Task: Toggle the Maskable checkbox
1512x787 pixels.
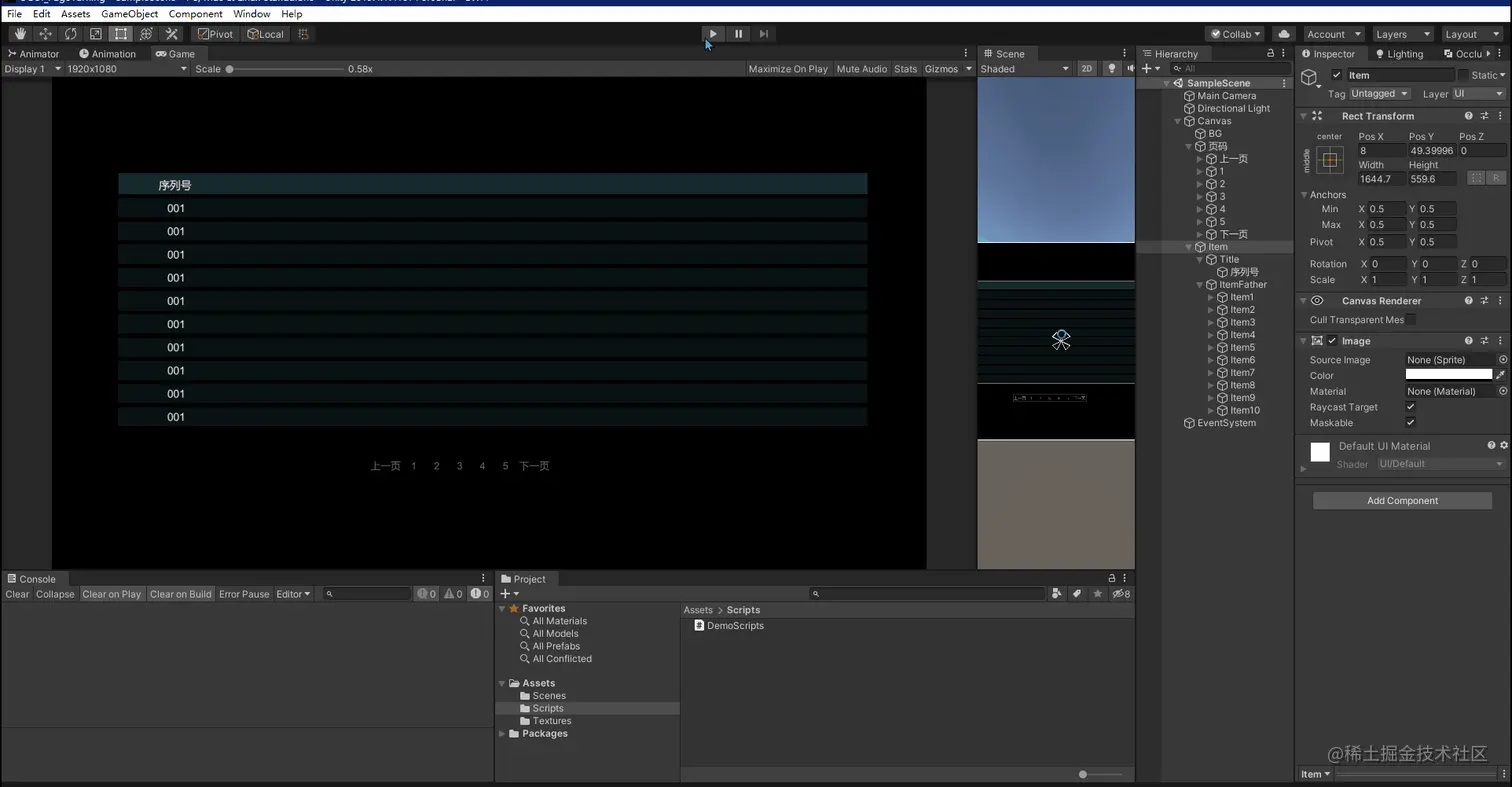Action: tap(1410, 423)
